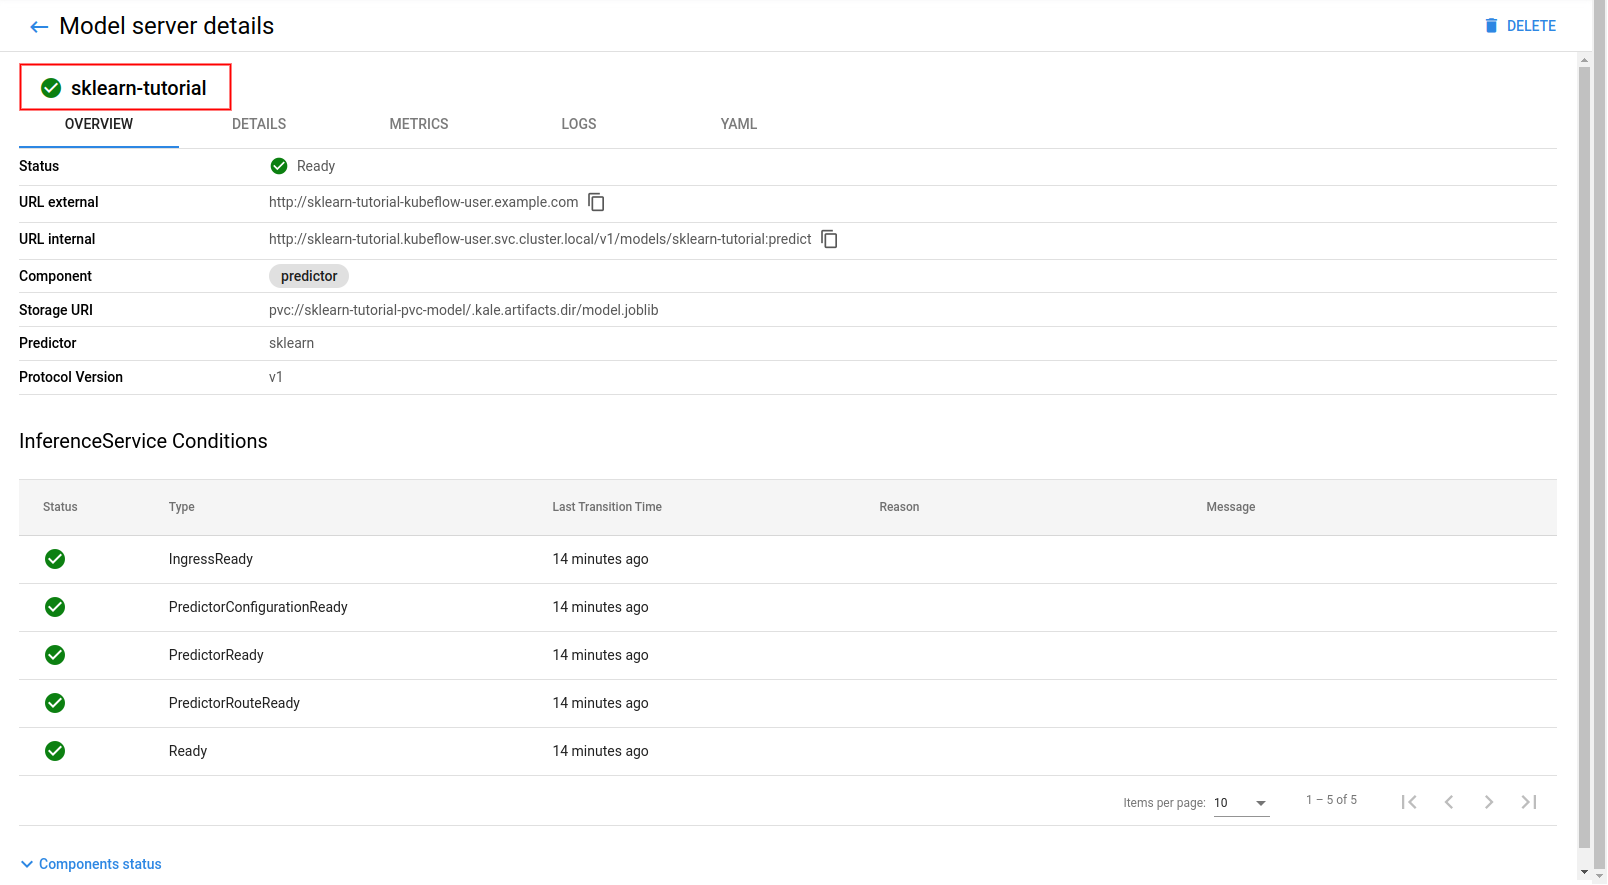The height and width of the screenshot is (885, 1608).
Task: Go to previous page of conditions
Action: (x=1449, y=802)
